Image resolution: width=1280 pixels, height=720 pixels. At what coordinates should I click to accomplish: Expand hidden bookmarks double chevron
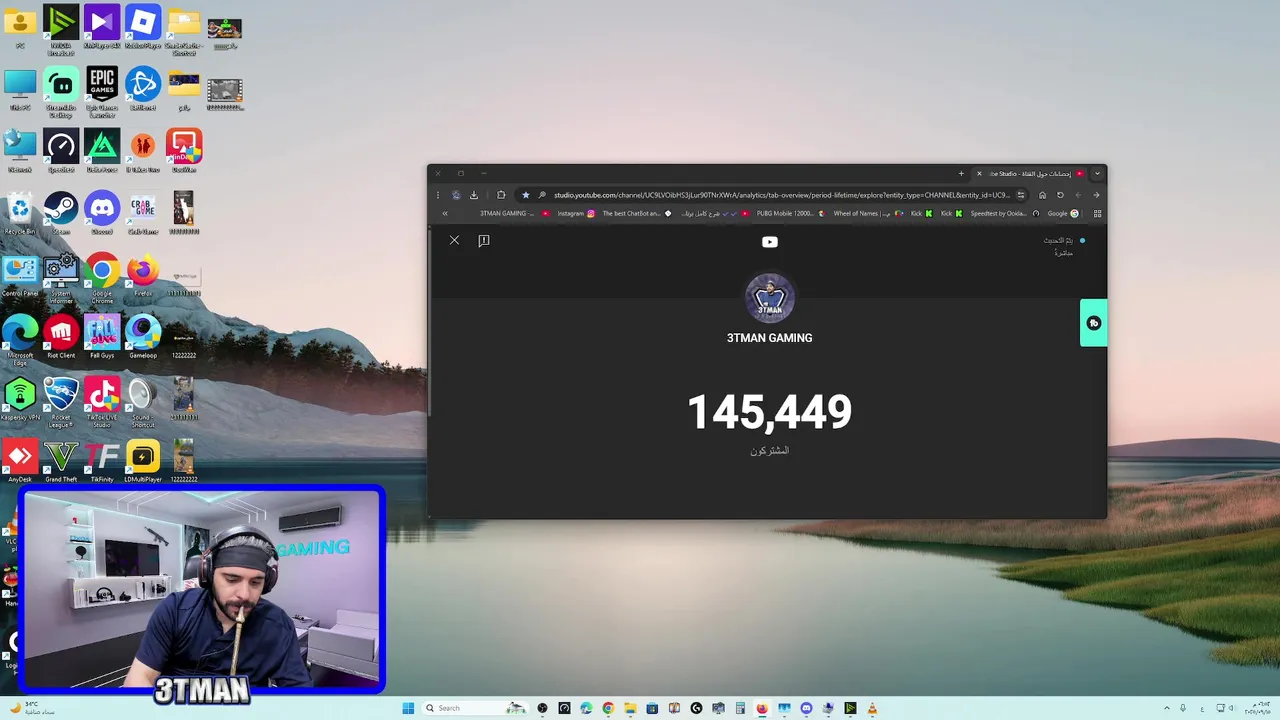coord(445,213)
